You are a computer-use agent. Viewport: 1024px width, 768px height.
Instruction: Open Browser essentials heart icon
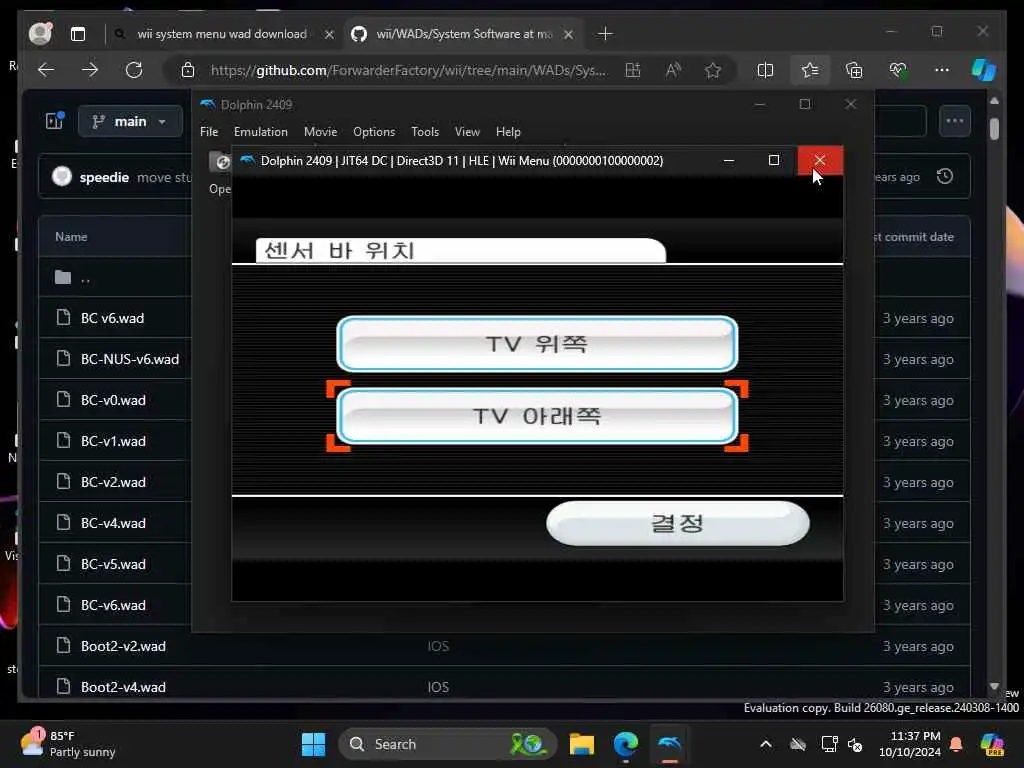click(899, 70)
